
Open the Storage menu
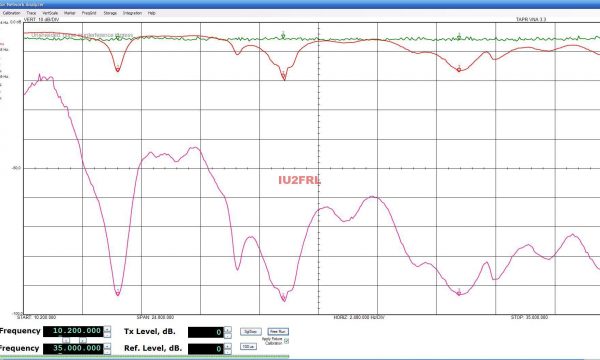[x=110, y=13]
